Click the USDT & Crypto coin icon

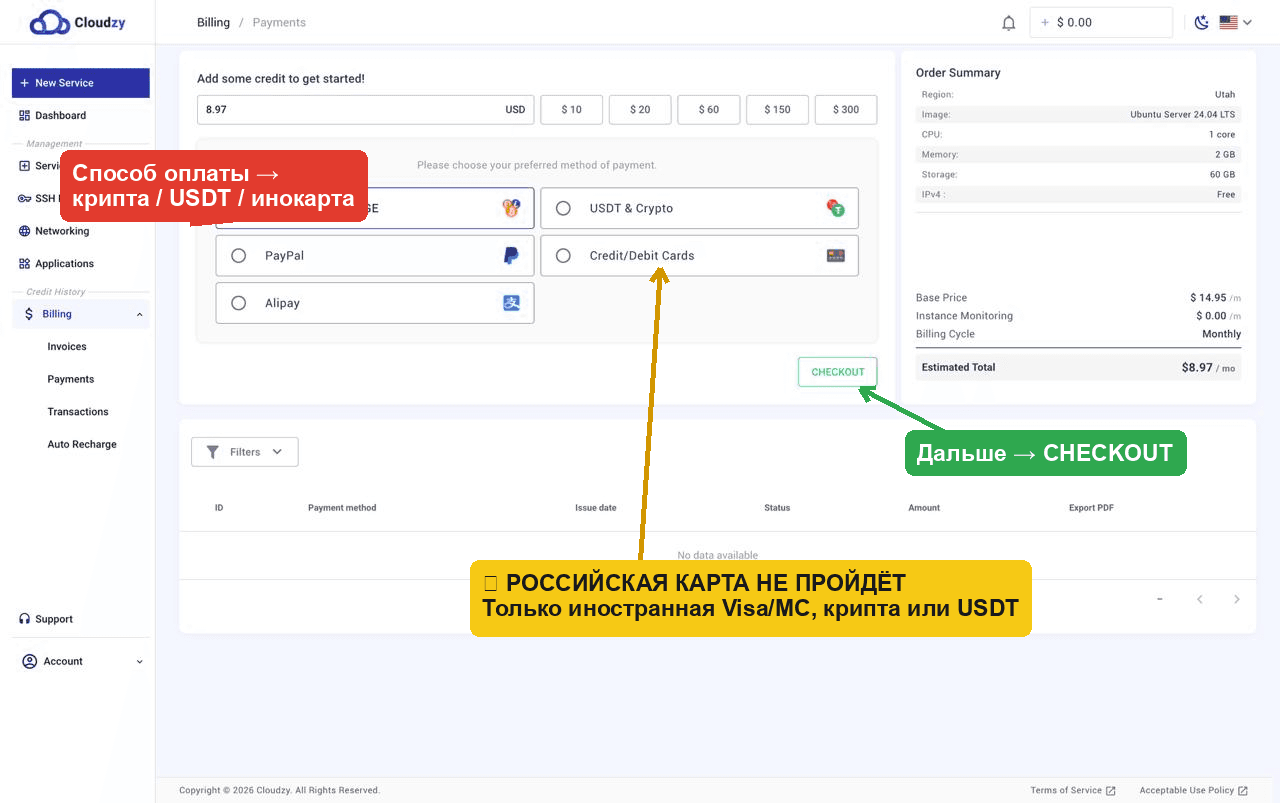click(x=836, y=208)
